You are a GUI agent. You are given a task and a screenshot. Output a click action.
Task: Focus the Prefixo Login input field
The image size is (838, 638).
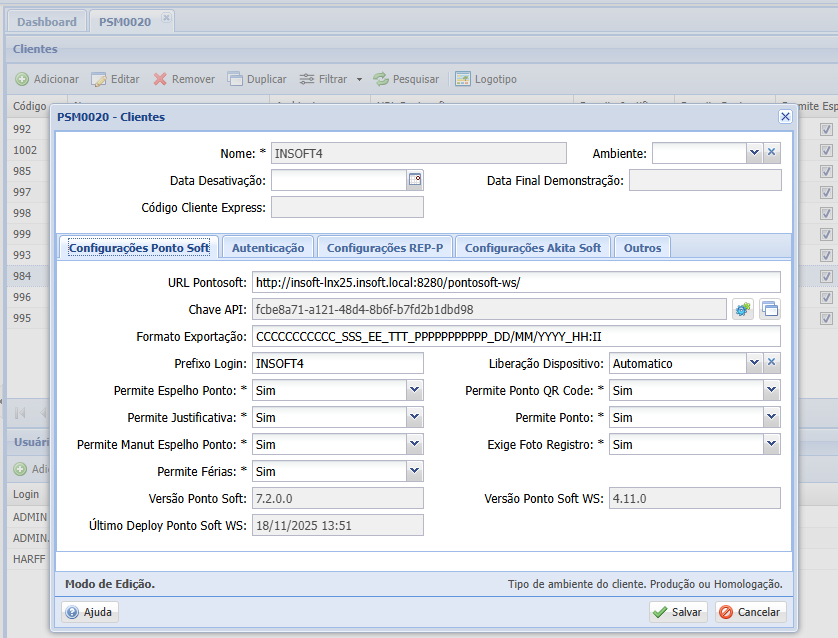tap(338, 363)
